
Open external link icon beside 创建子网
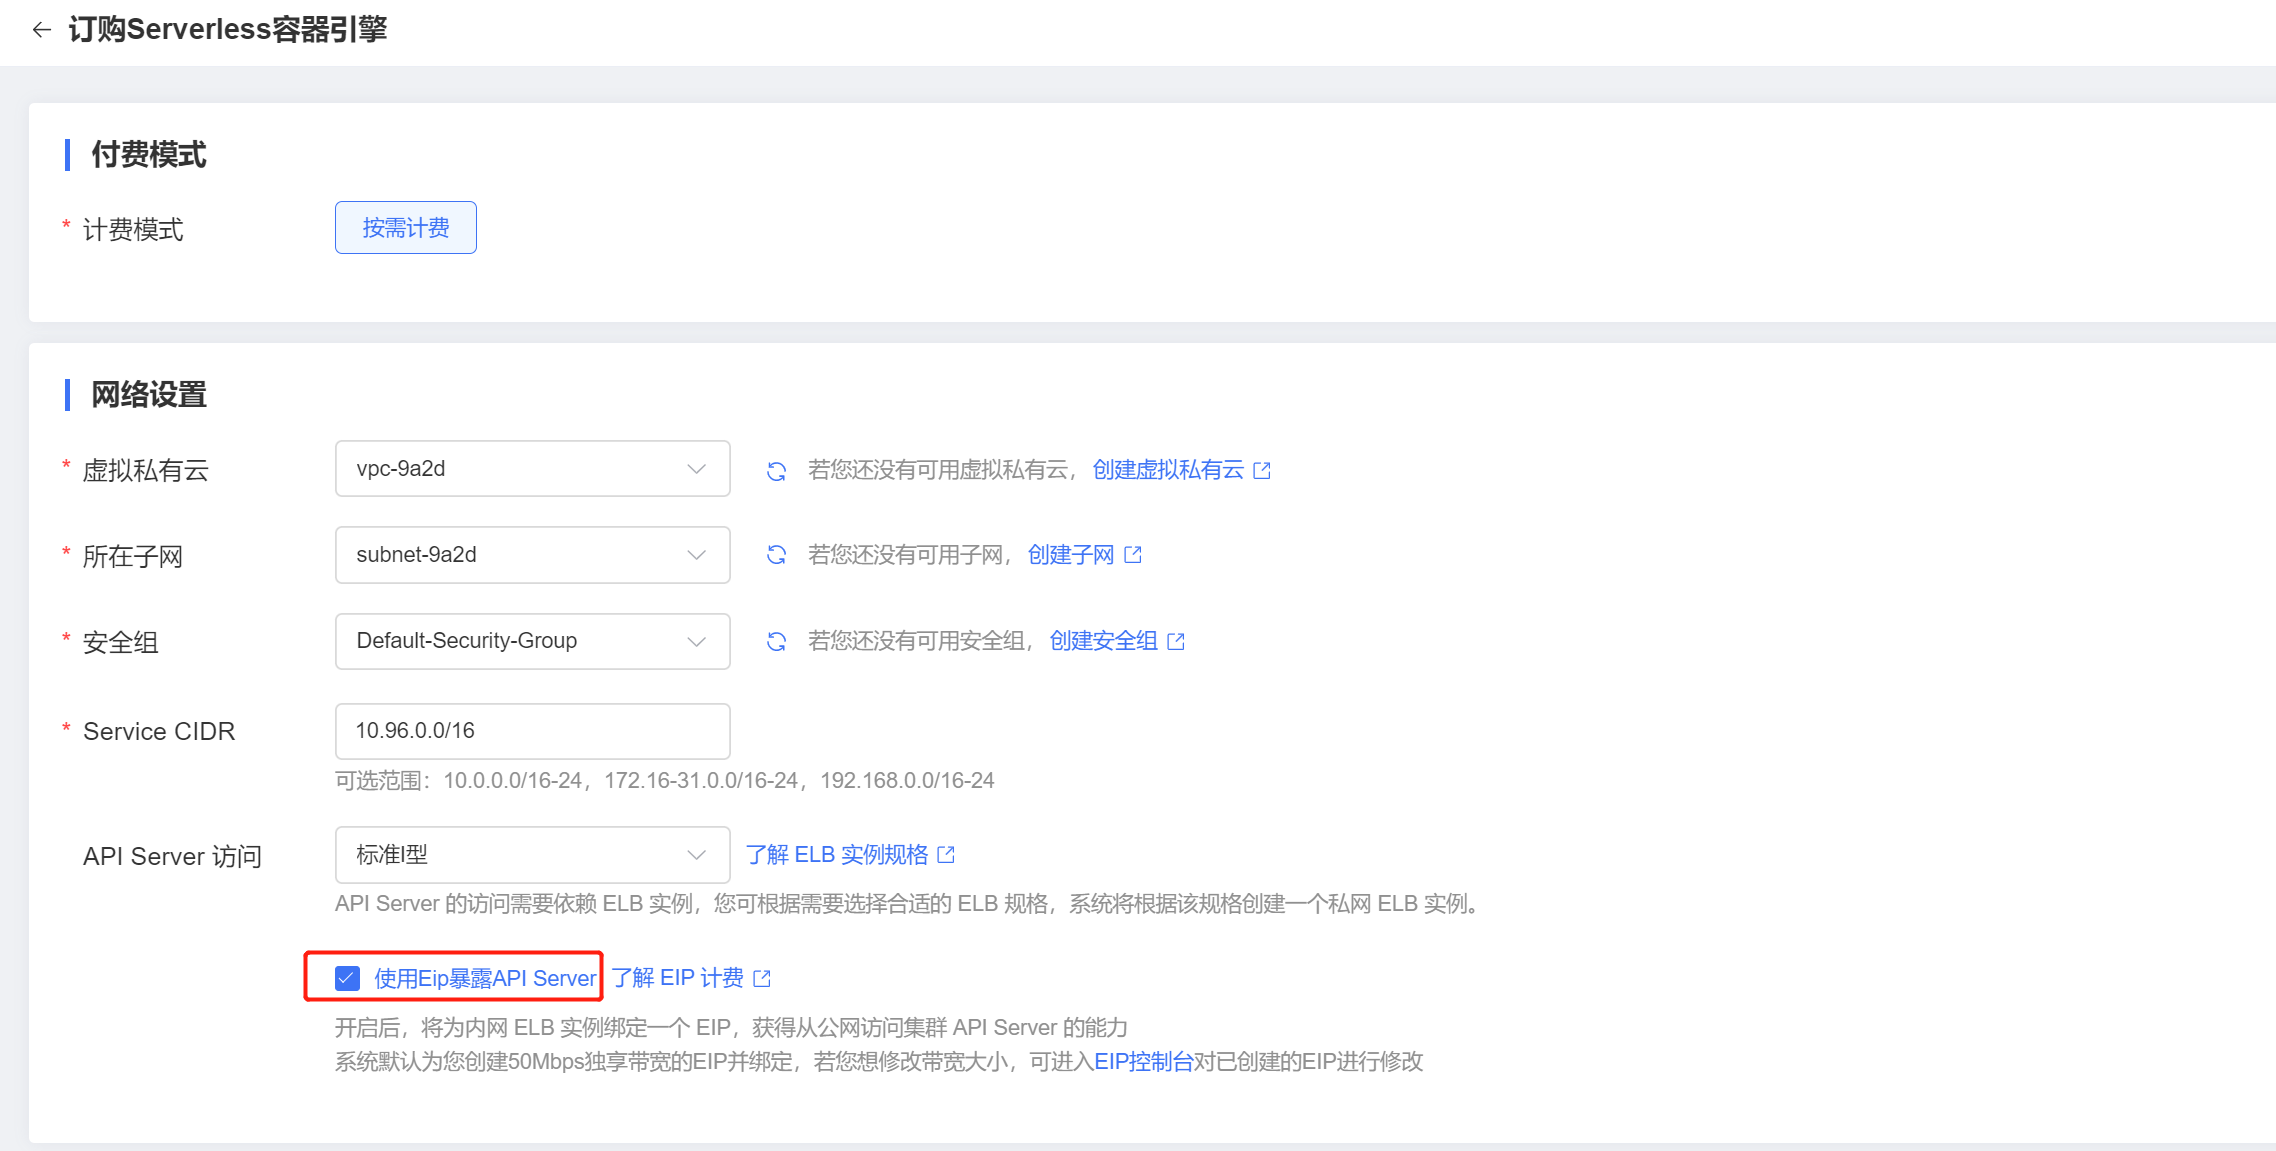pos(1133,555)
